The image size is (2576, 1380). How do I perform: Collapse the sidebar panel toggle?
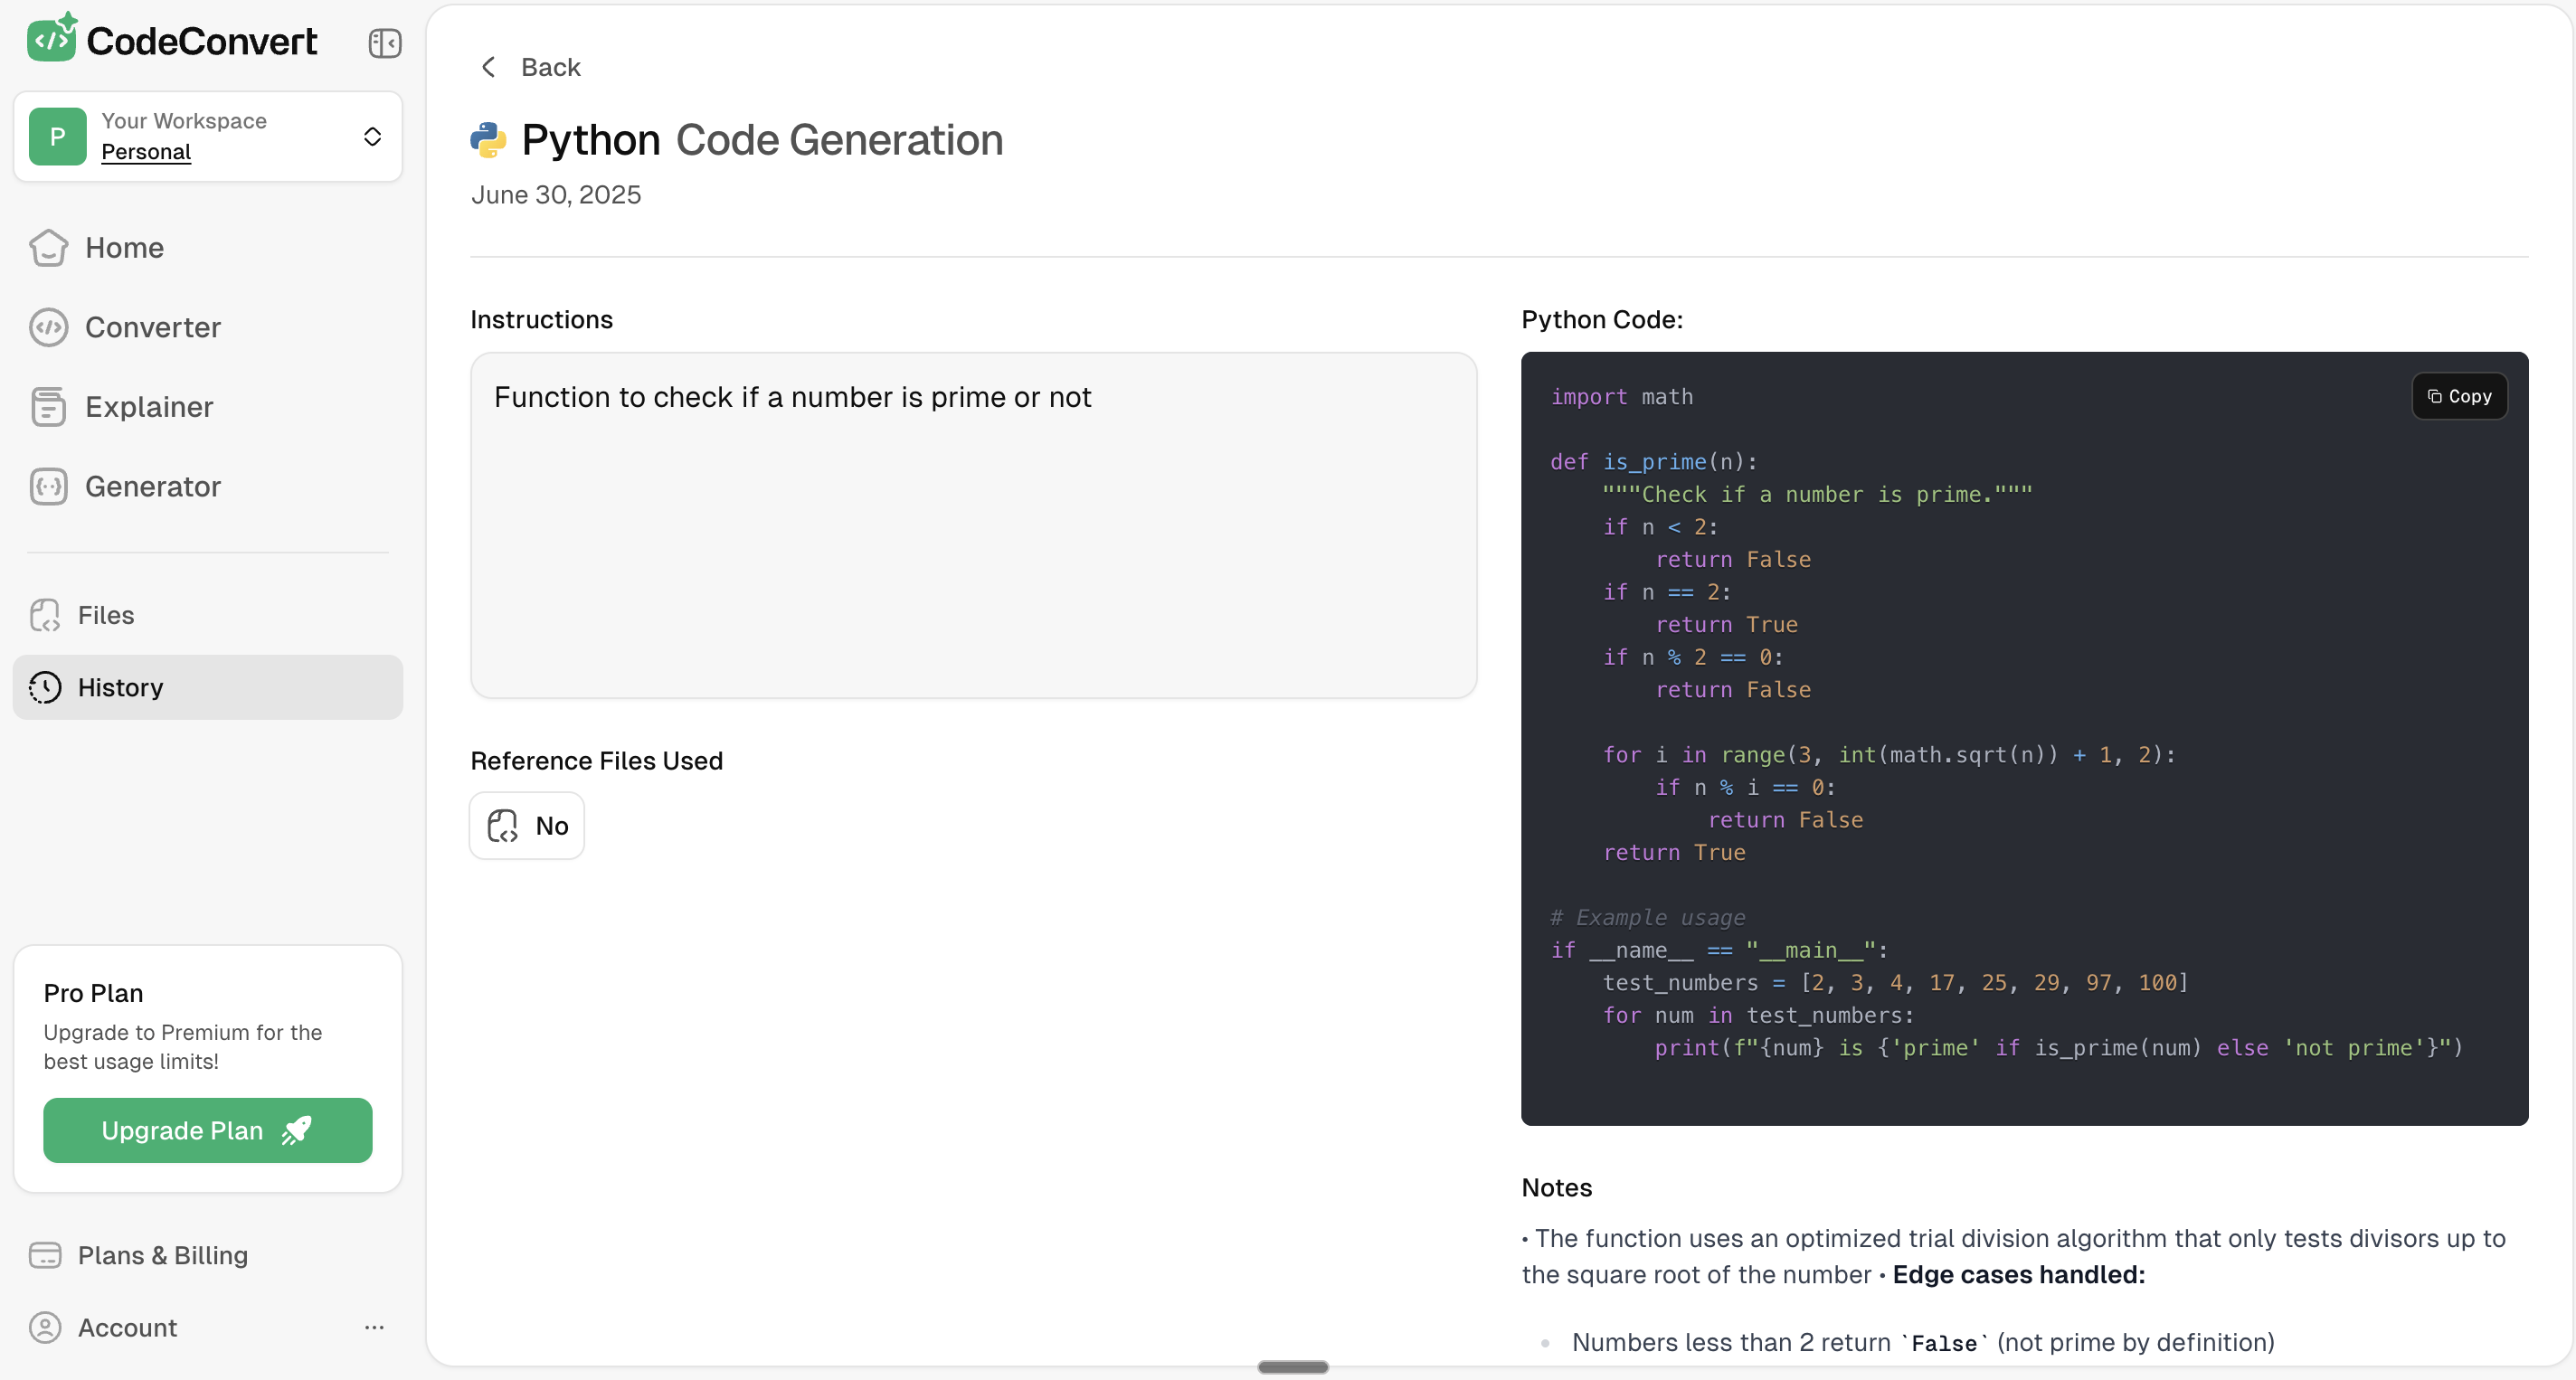pos(384,43)
